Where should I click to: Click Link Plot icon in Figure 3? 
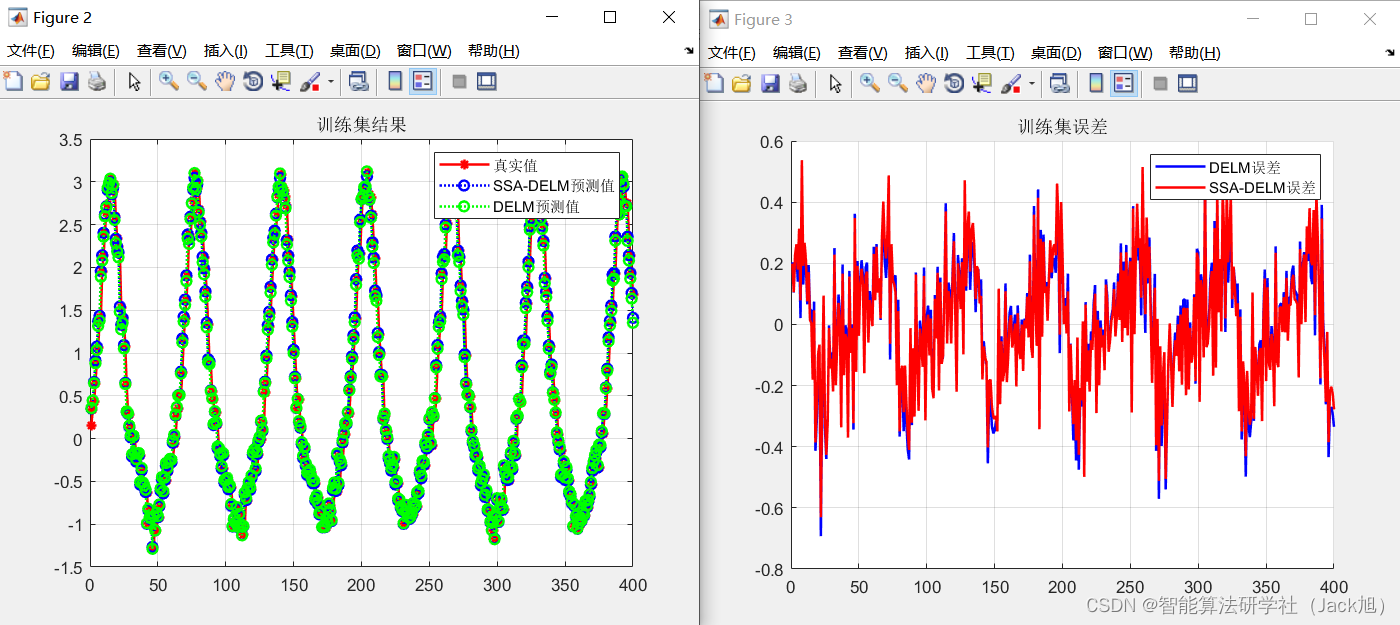(x=1059, y=83)
